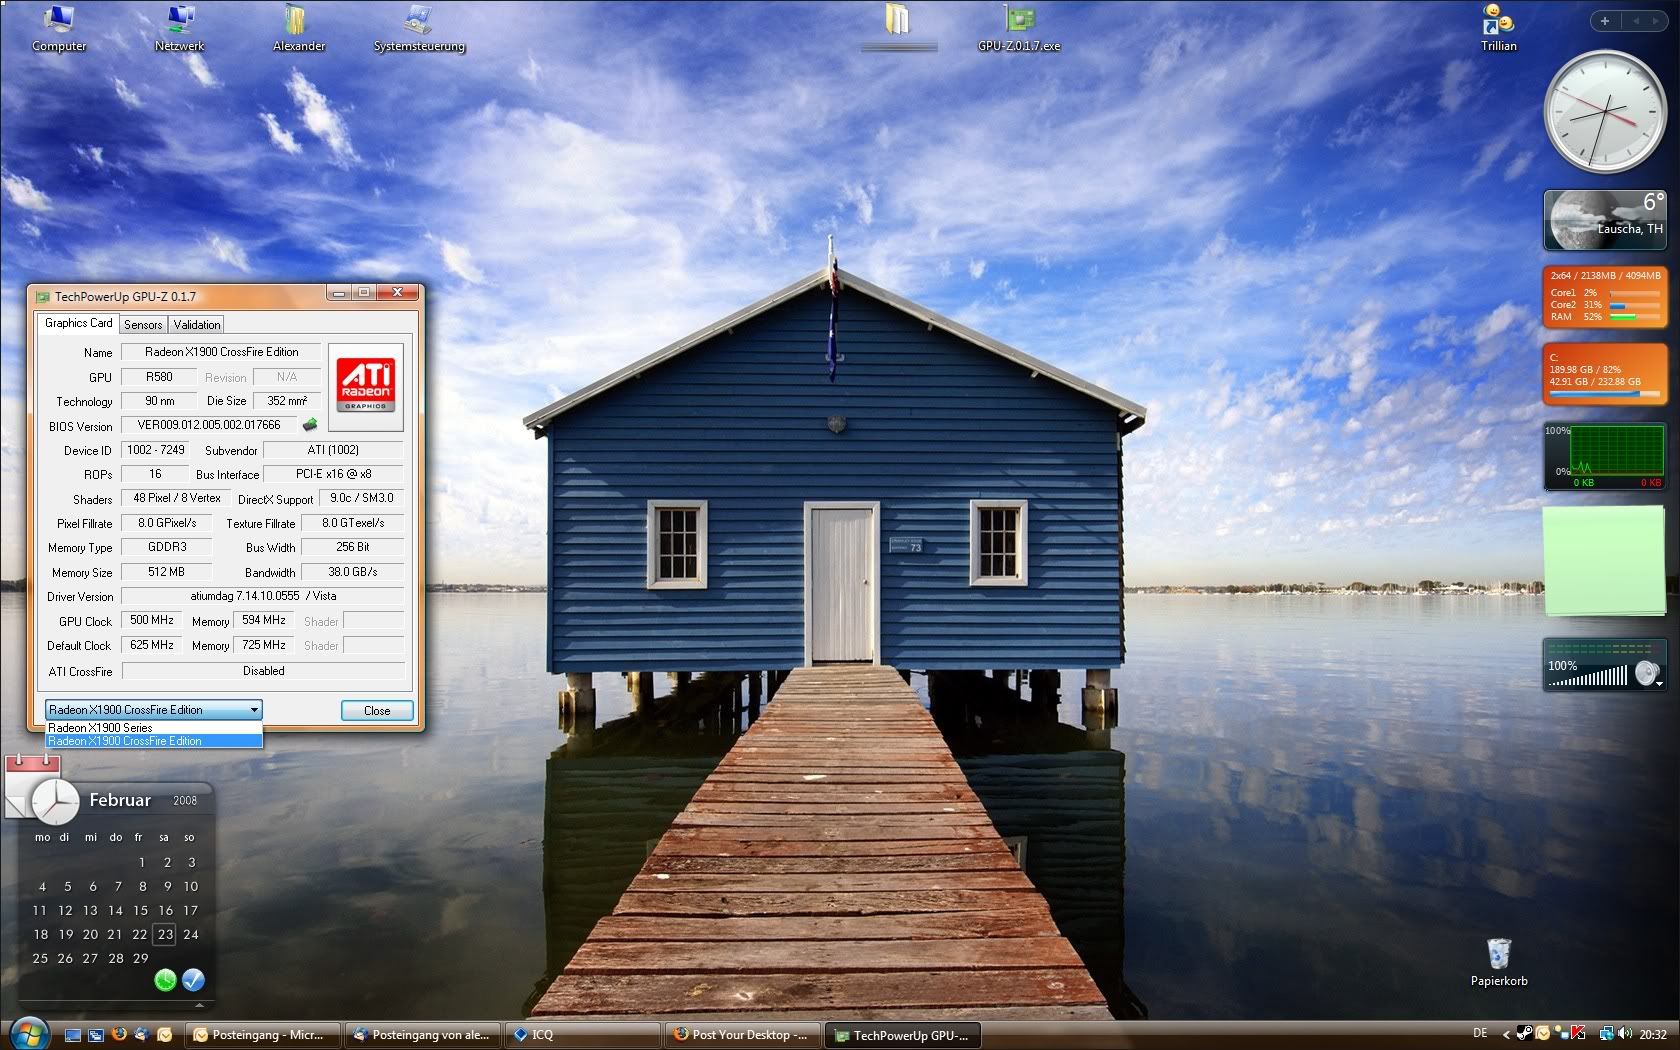This screenshot has height=1050, width=1680.
Task: Expand the graphics card selector dropdown arrow
Action: [x=254, y=710]
